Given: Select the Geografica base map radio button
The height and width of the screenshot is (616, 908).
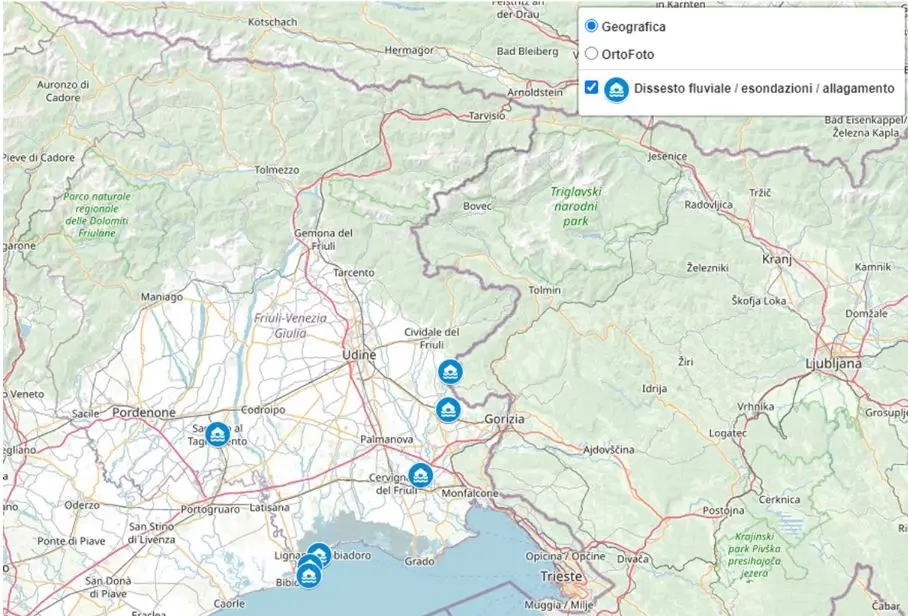Looking at the screenshot, I should click(x=591, y=26).
